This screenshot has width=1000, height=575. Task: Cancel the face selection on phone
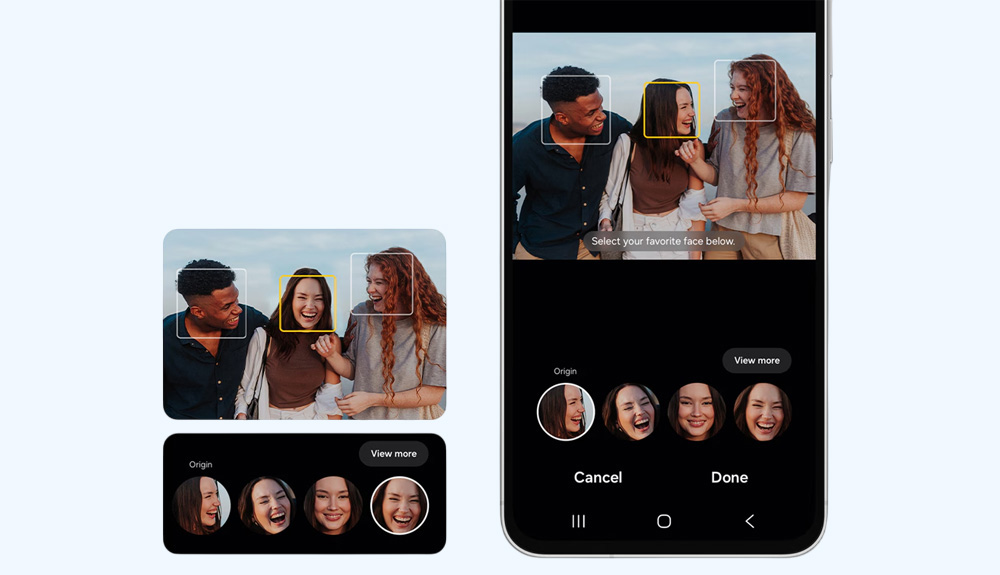click(598, 477)
